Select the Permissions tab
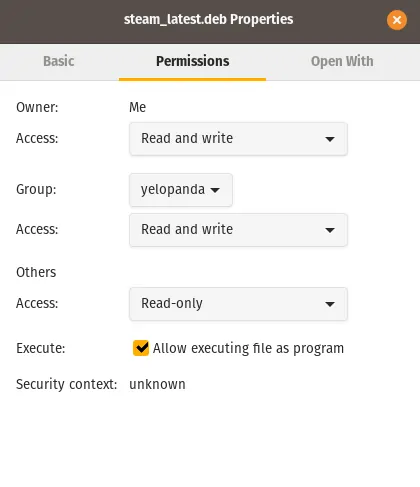420x487 pixels. pyautogui.click(x=193, y=62)
